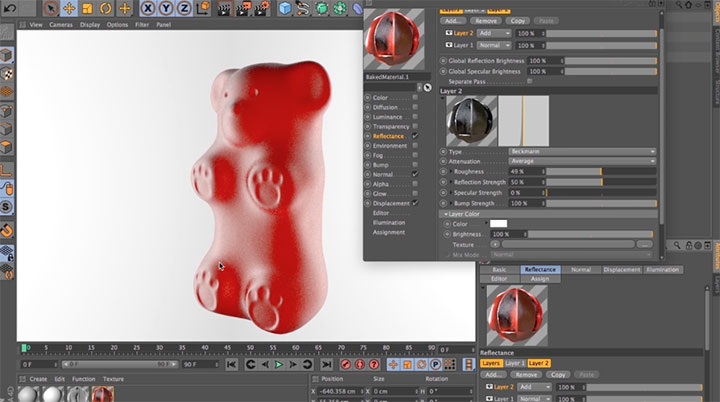Collapse the Layer Color section
This screenshot has width=720, height=402.
(x=445, y=214)
